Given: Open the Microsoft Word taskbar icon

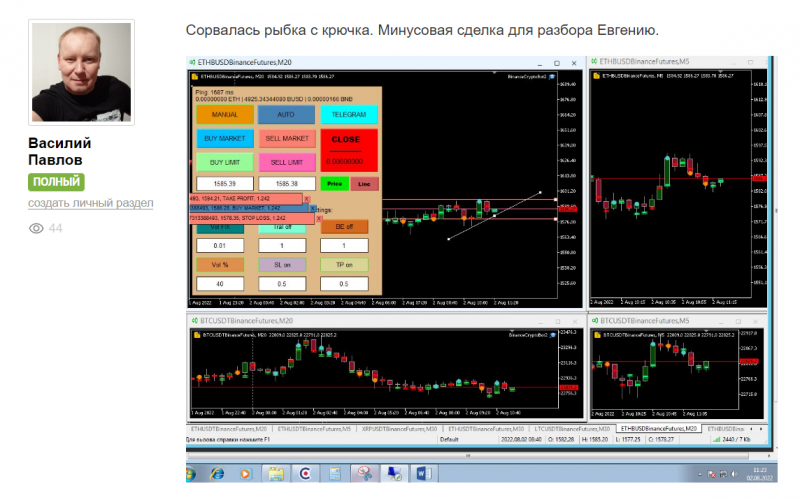Looking at the screenshot, I should point(423,474).
